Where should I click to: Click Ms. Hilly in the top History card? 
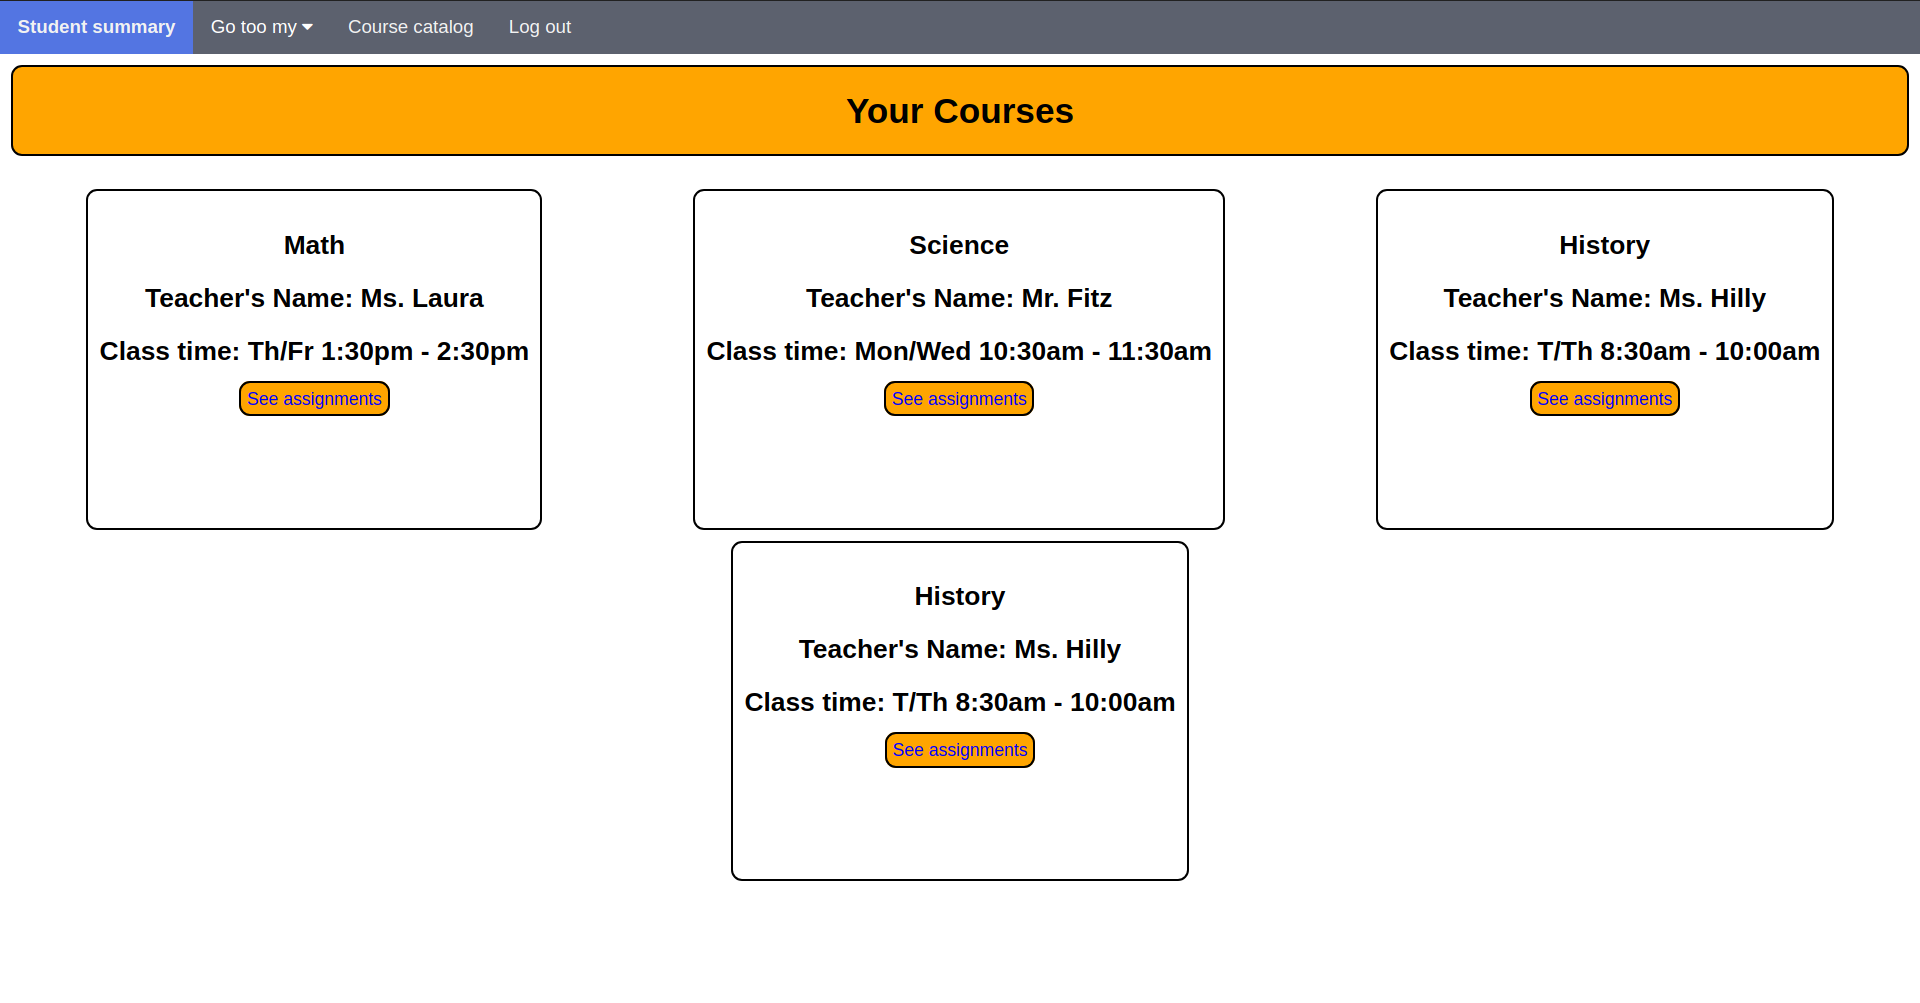click(x=1604, y=298)
